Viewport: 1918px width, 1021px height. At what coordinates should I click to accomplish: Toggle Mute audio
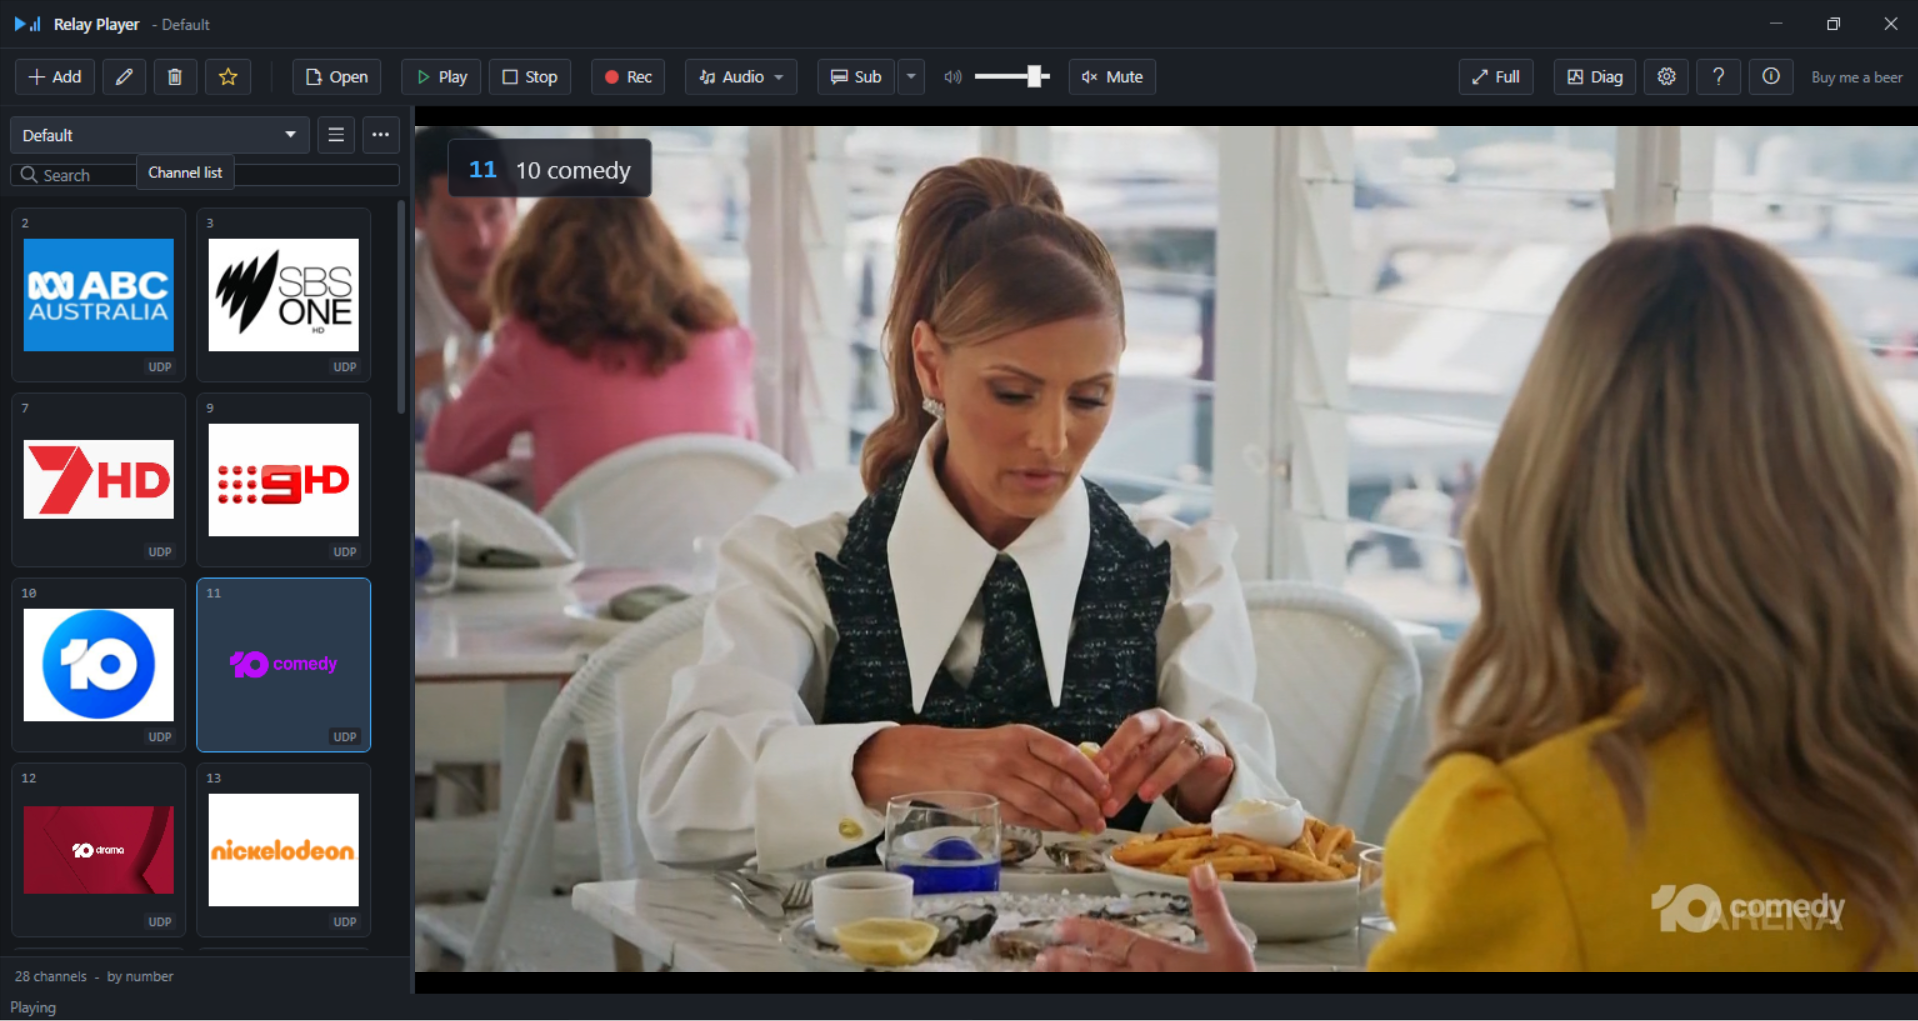click(x=1112, y=77)
